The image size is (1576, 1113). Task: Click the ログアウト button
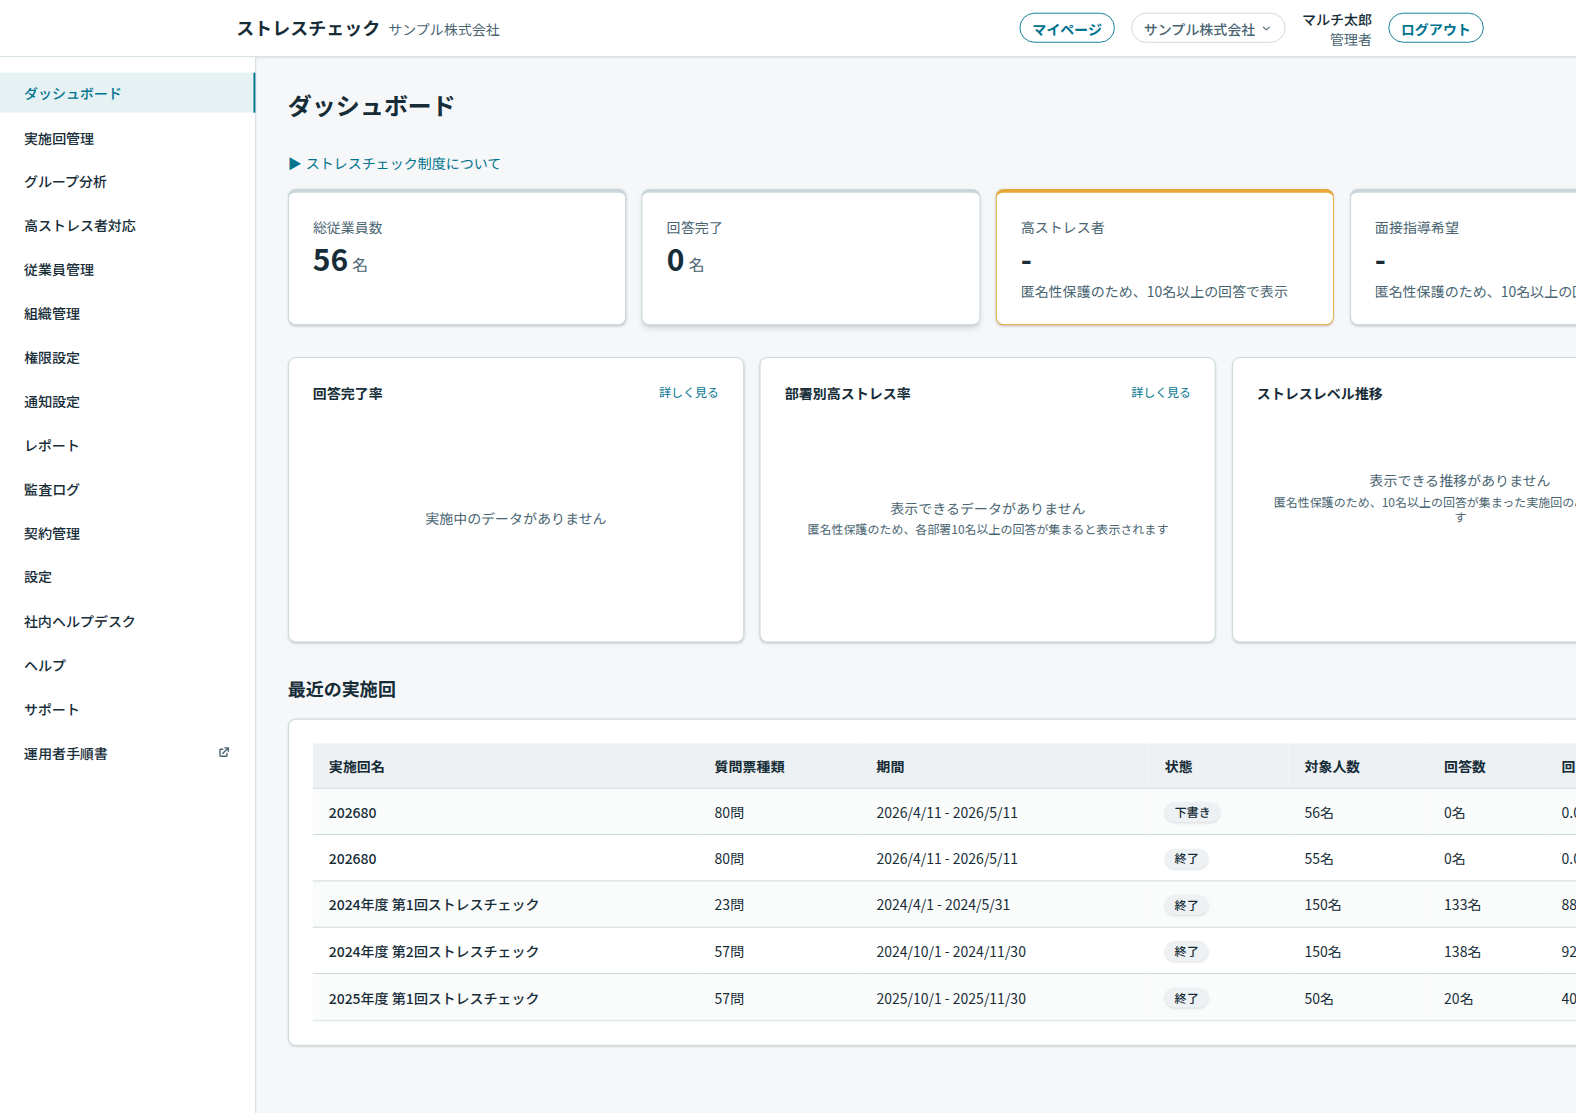[1435, 29]
